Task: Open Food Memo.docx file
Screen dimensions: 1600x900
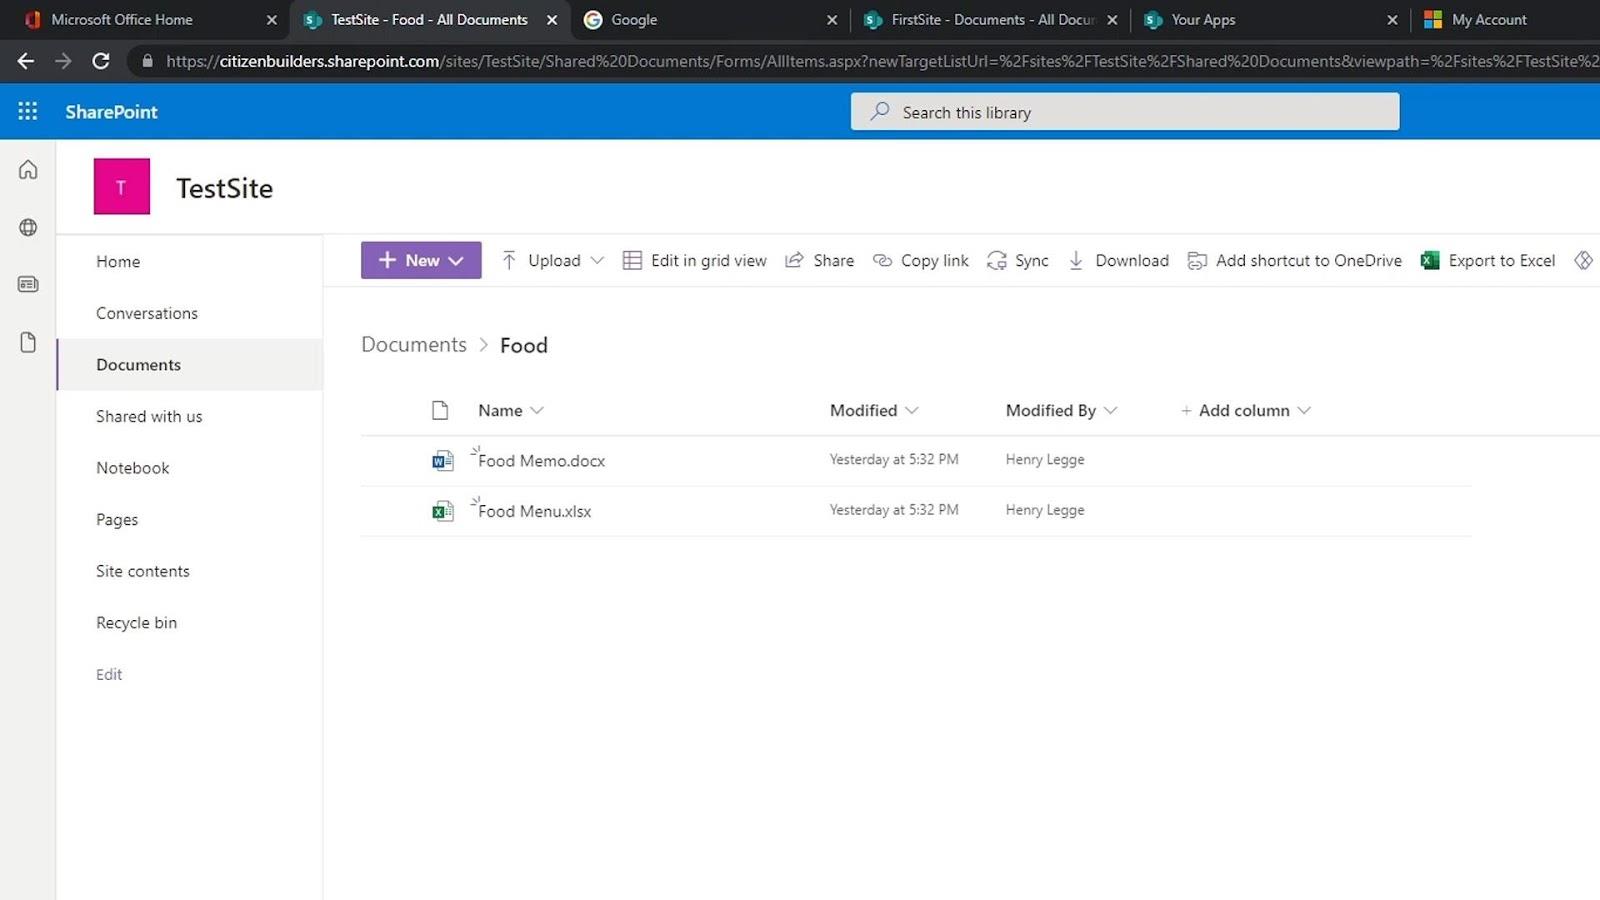Action: 542,461
